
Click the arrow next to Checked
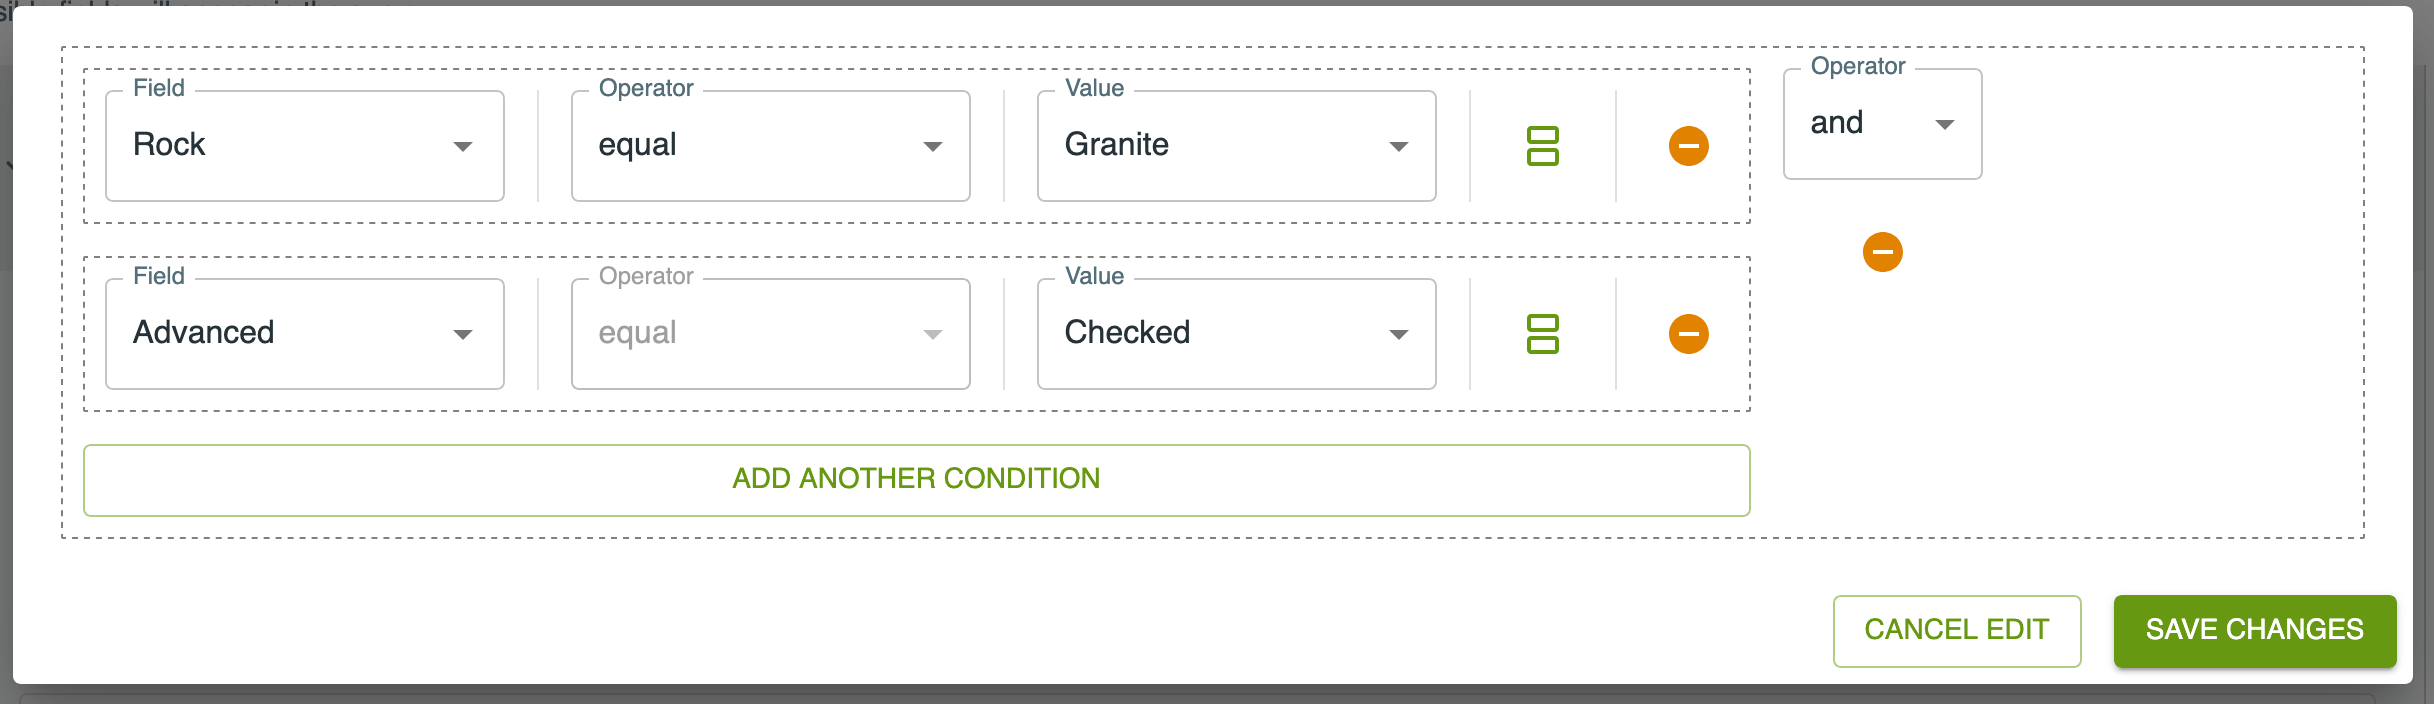coord(1398,335)
